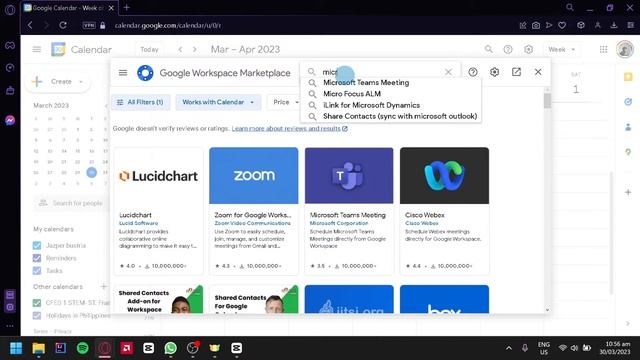Toggle the Holidays in Philippines checkbox
Viewport: 640px width, 360px height.
coord(37,316)
